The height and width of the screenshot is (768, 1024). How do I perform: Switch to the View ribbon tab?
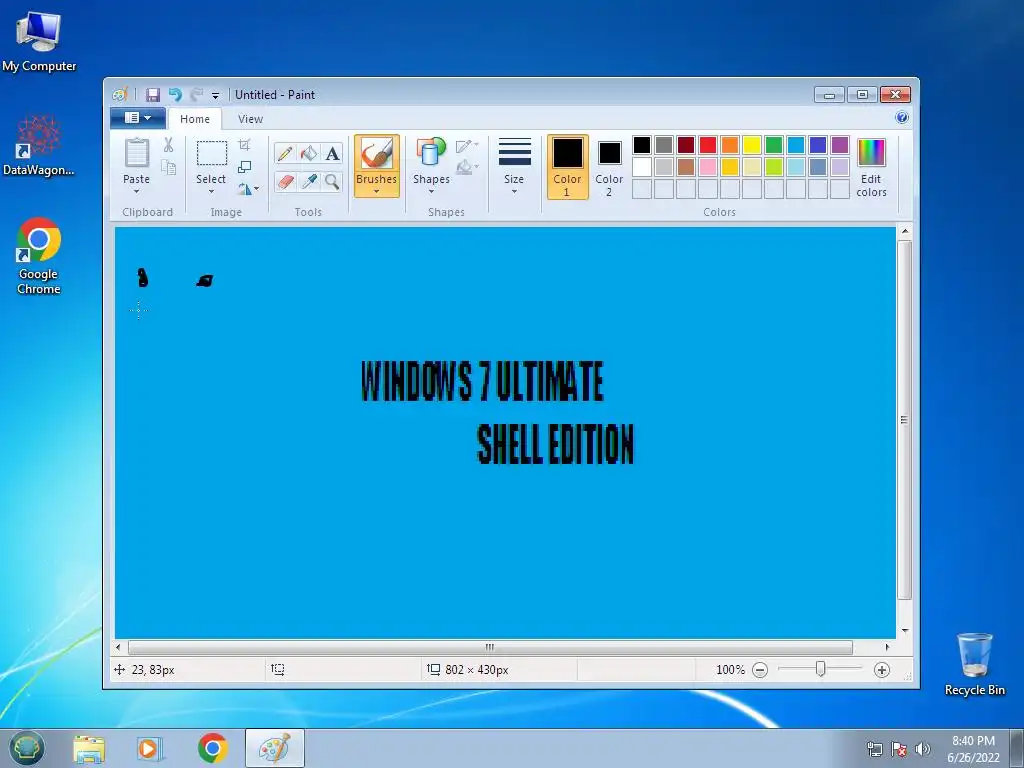pos(250,119)
